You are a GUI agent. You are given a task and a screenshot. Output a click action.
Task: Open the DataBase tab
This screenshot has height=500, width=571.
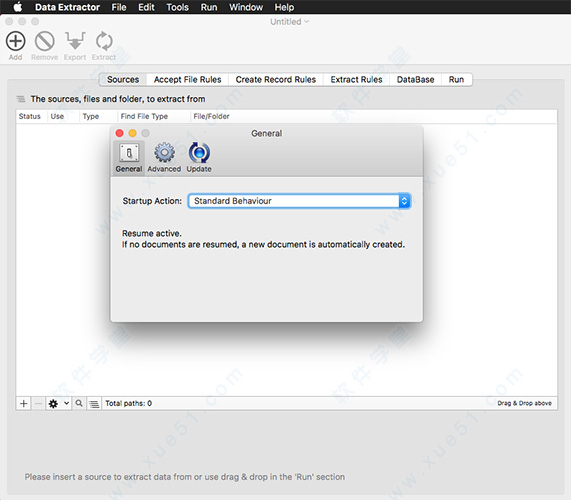click(x=415, y=79)
